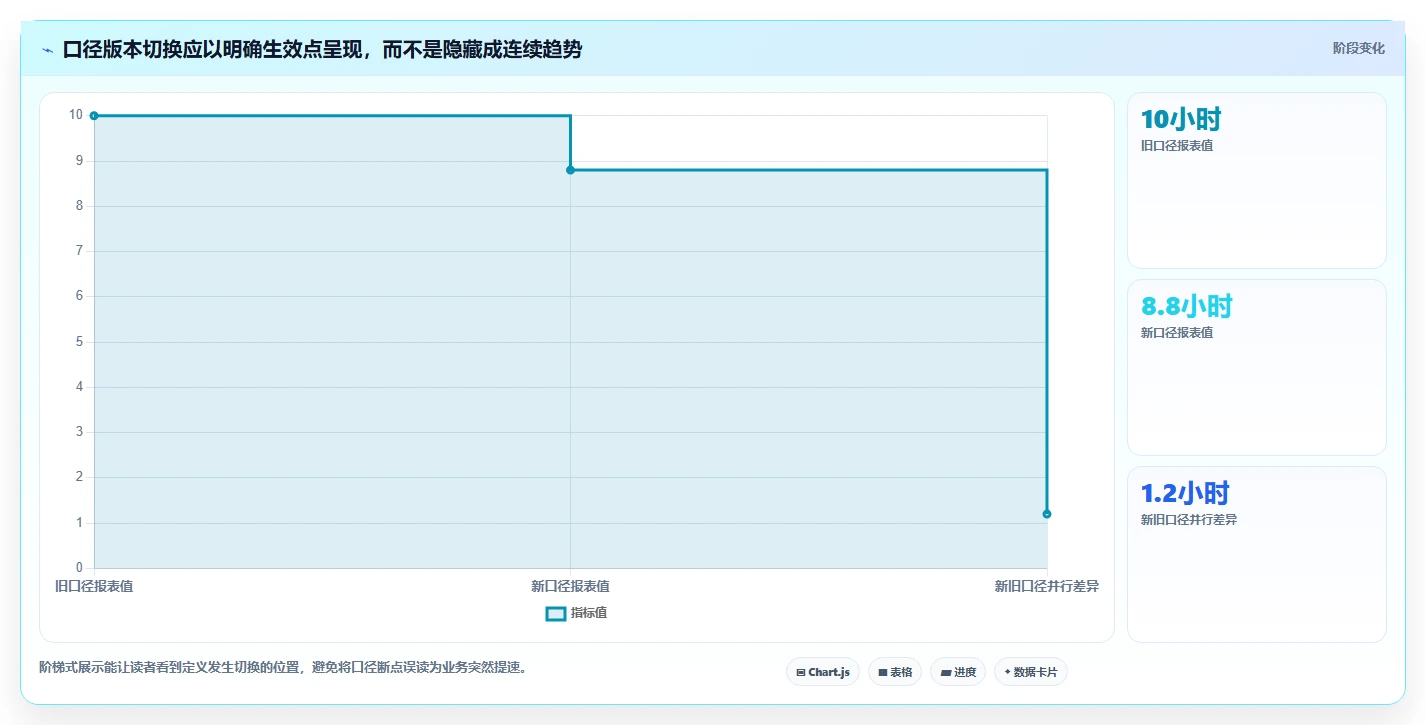Viewport: 1426px width, 725px height.
Task: Click the teal legend swatch for 指标值
Action: click(556, 613)
